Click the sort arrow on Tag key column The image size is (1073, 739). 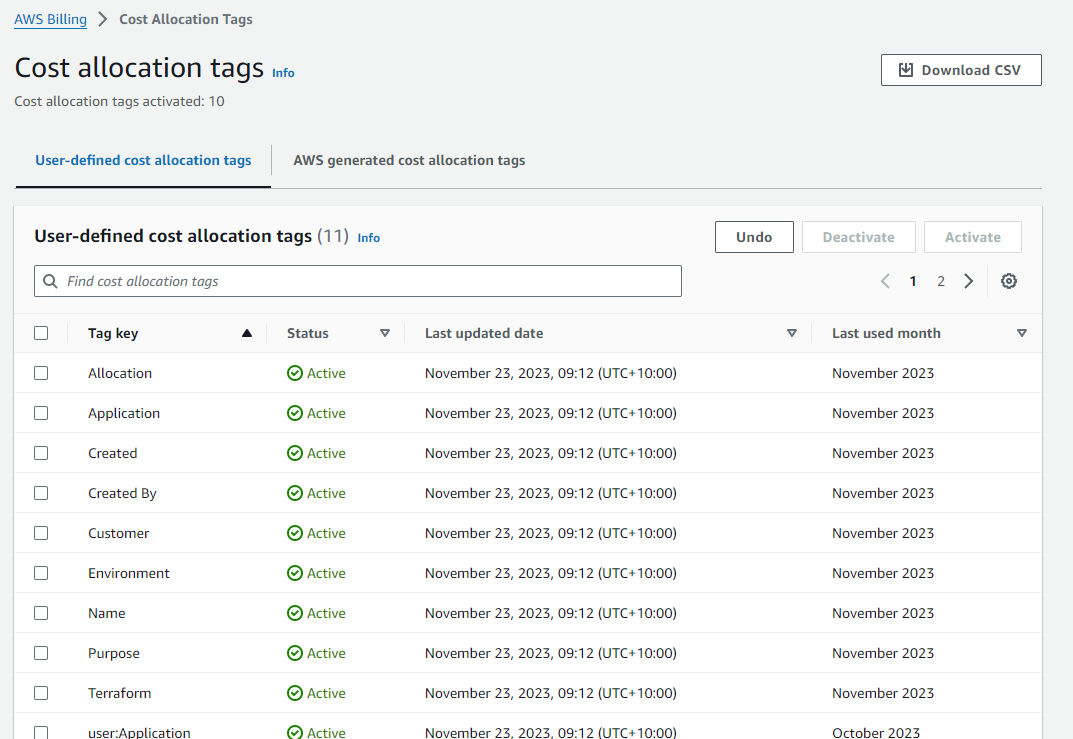(x=246, y=332)
